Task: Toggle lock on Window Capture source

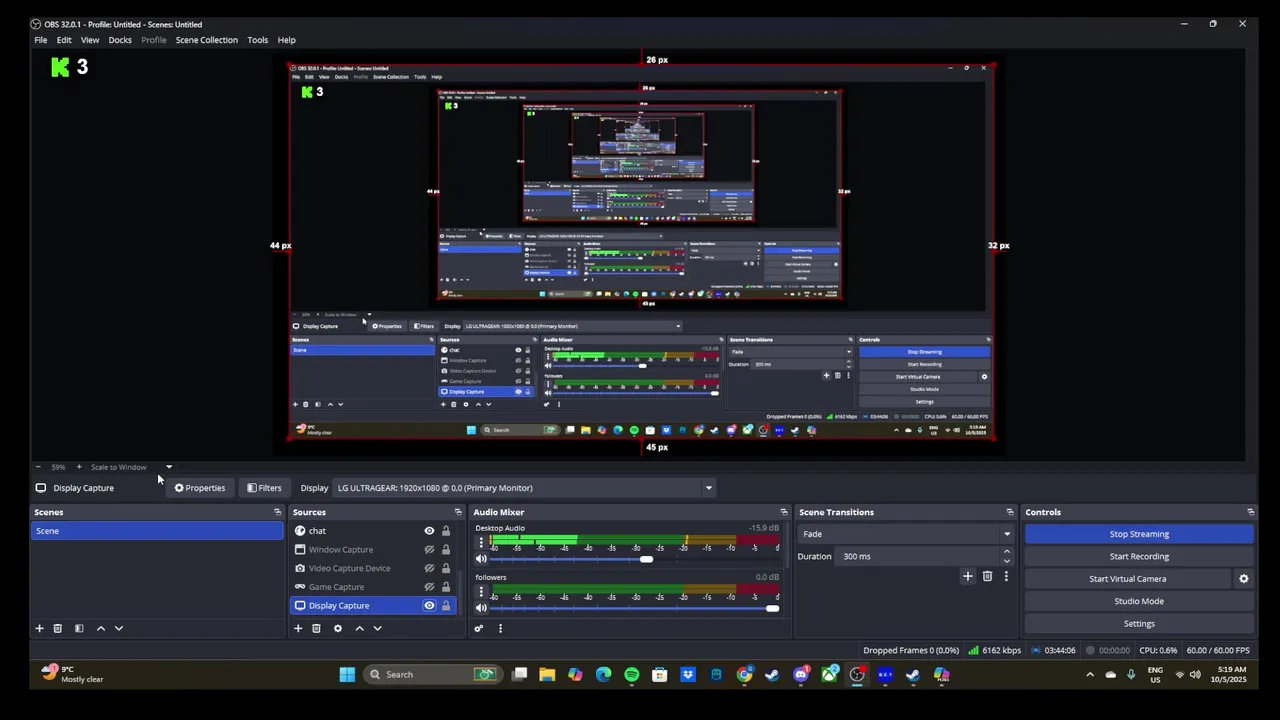Action: pyautogui.click(x=446, y=550)
